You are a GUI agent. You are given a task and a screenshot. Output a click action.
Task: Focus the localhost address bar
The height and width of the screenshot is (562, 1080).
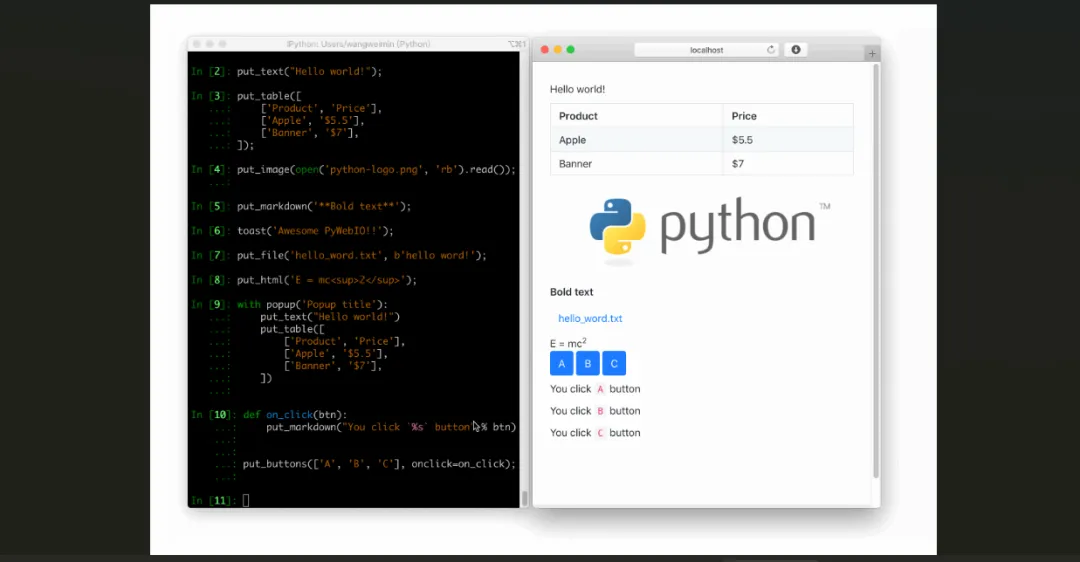click(706, 50)
